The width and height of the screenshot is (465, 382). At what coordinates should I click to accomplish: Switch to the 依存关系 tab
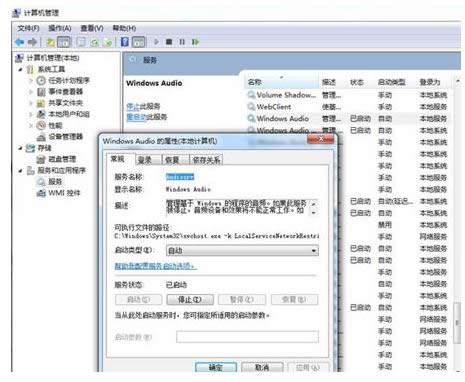click(206, 160)
